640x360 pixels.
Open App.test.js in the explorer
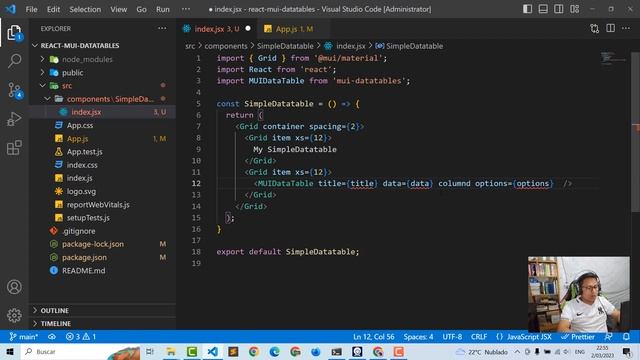[x=102, y=152]
